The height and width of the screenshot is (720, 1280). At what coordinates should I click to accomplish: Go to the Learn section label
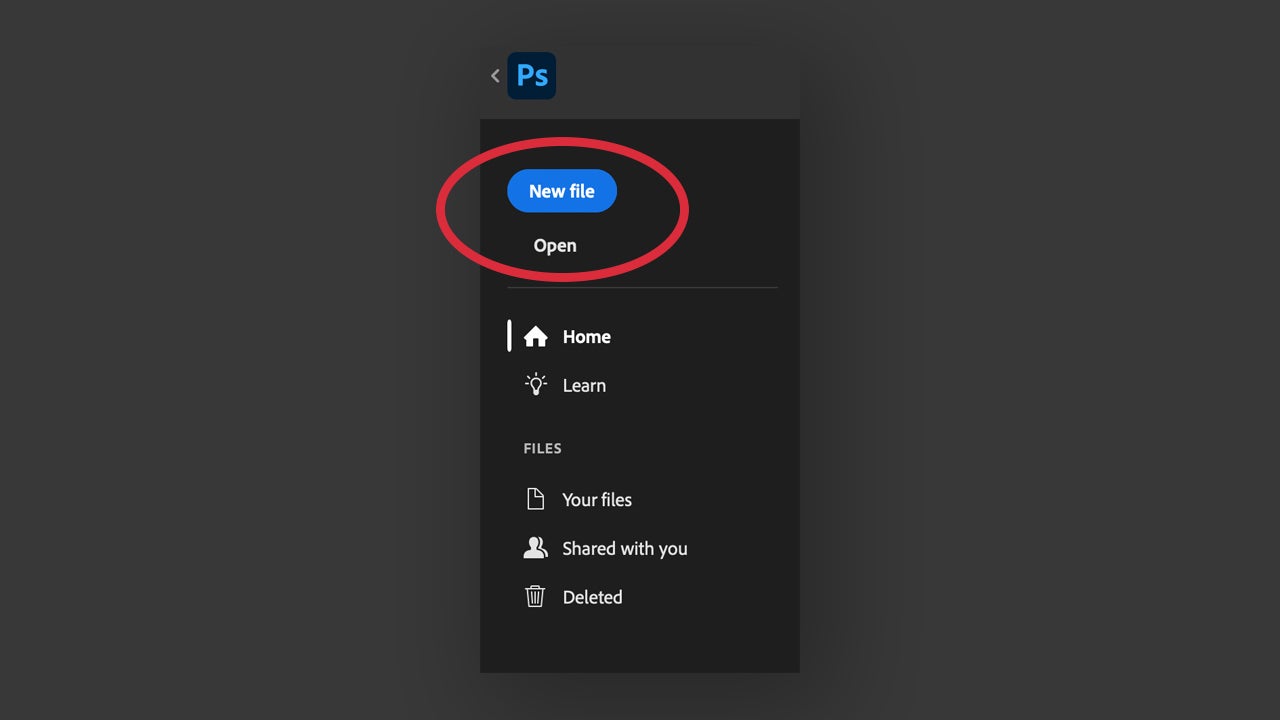[584, 386]
